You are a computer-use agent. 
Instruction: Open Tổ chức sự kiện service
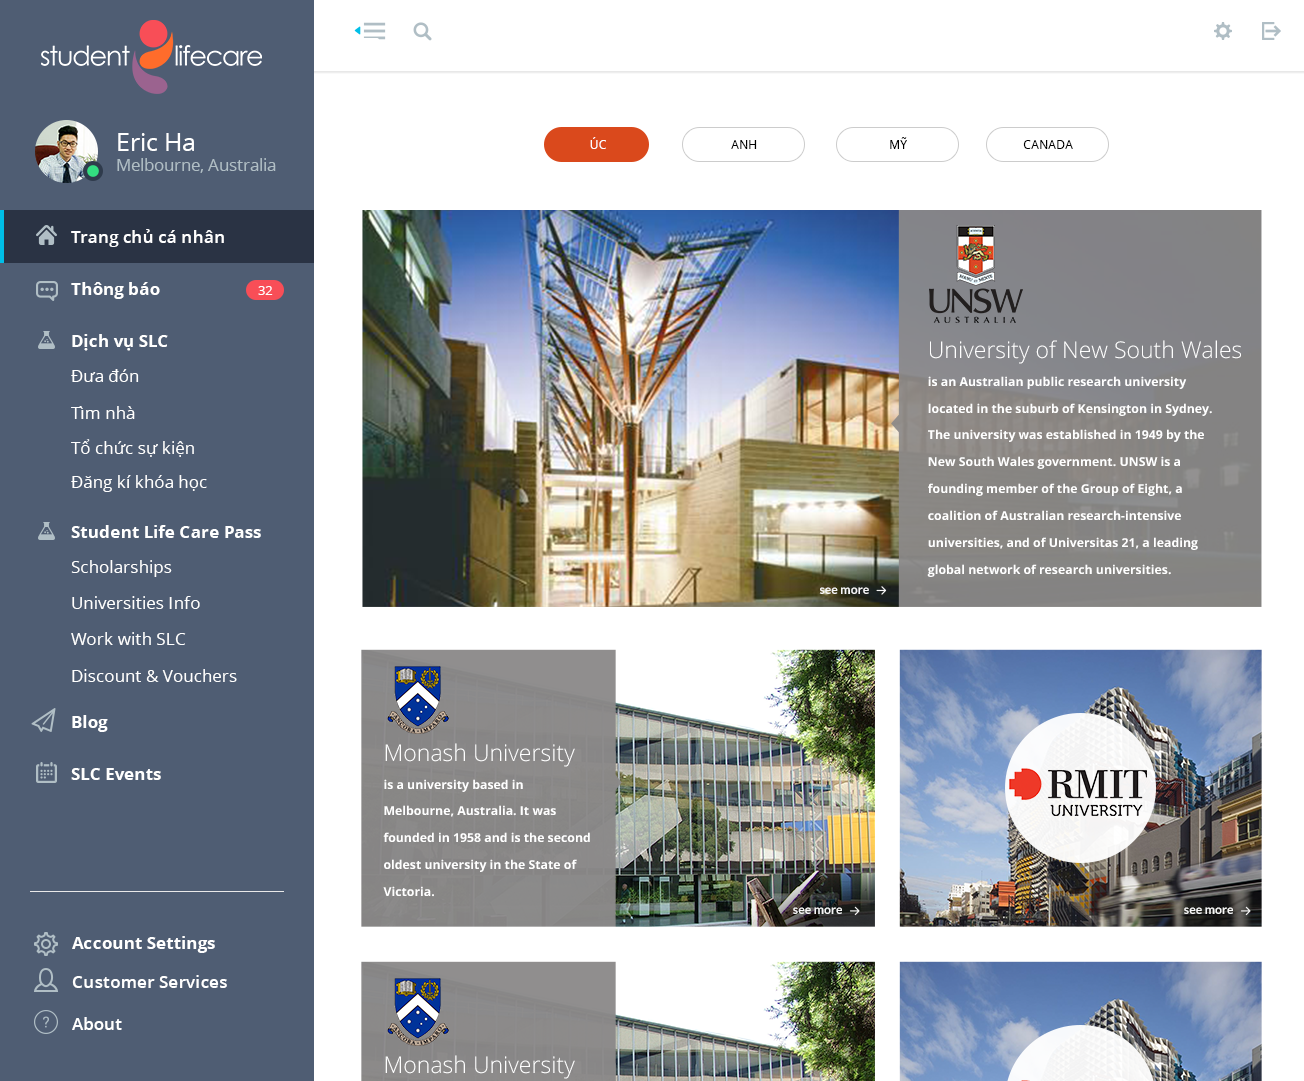pyautogui.click(x=133, y=448)
